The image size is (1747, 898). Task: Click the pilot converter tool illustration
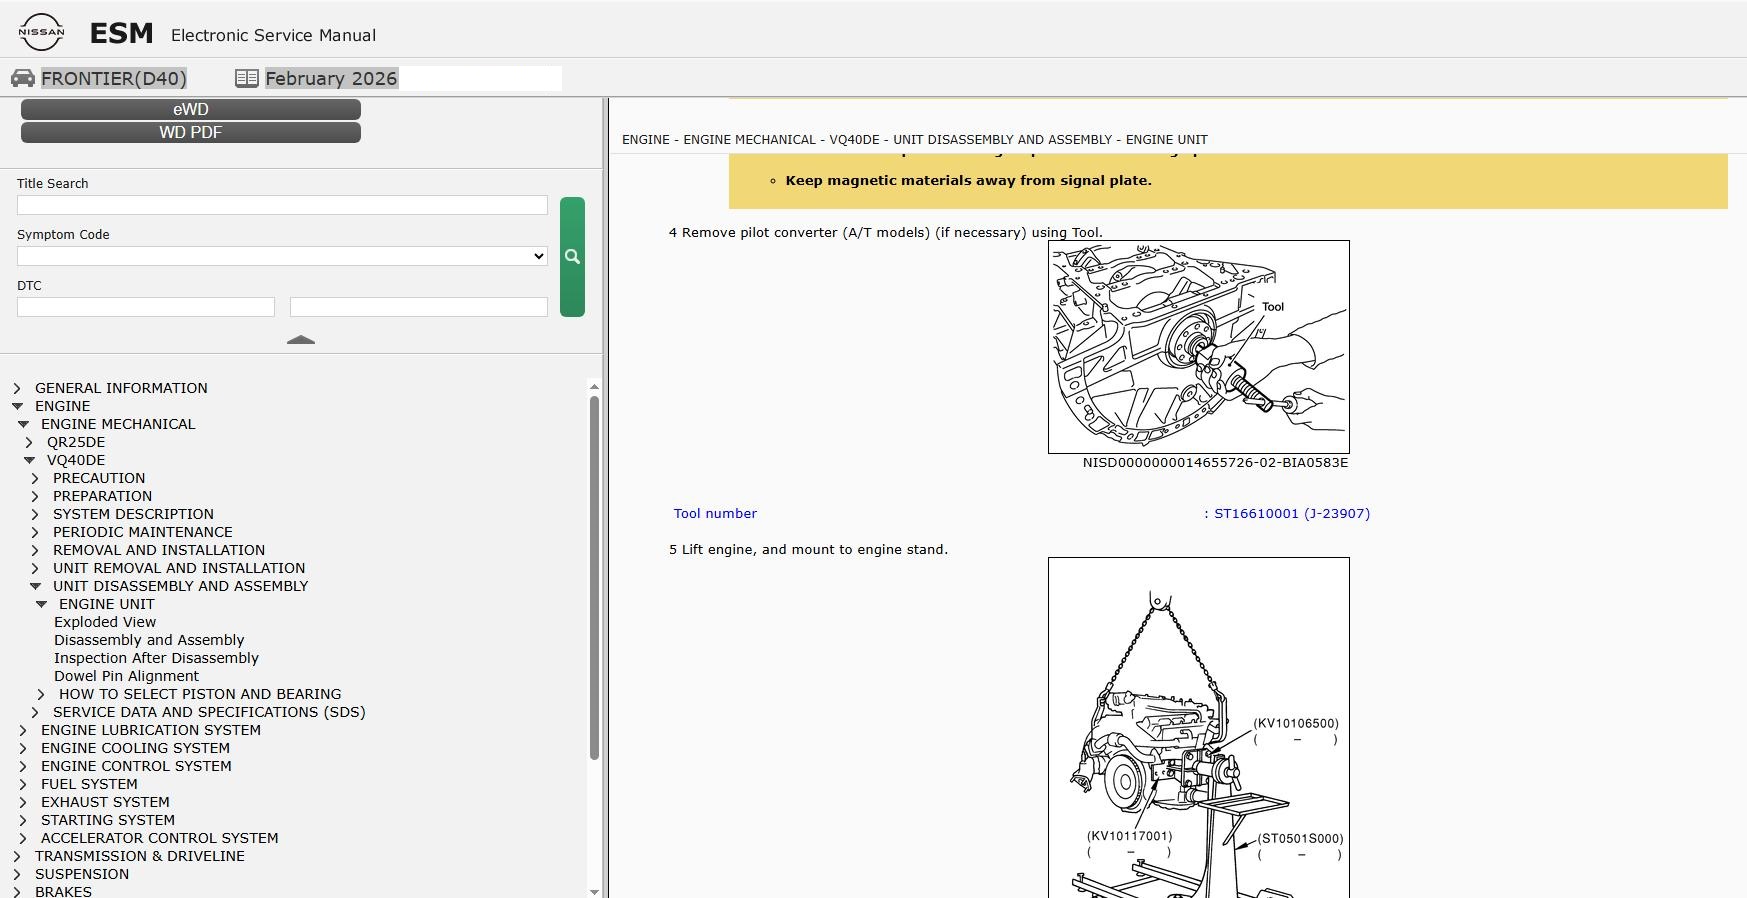coord(1199,347)
